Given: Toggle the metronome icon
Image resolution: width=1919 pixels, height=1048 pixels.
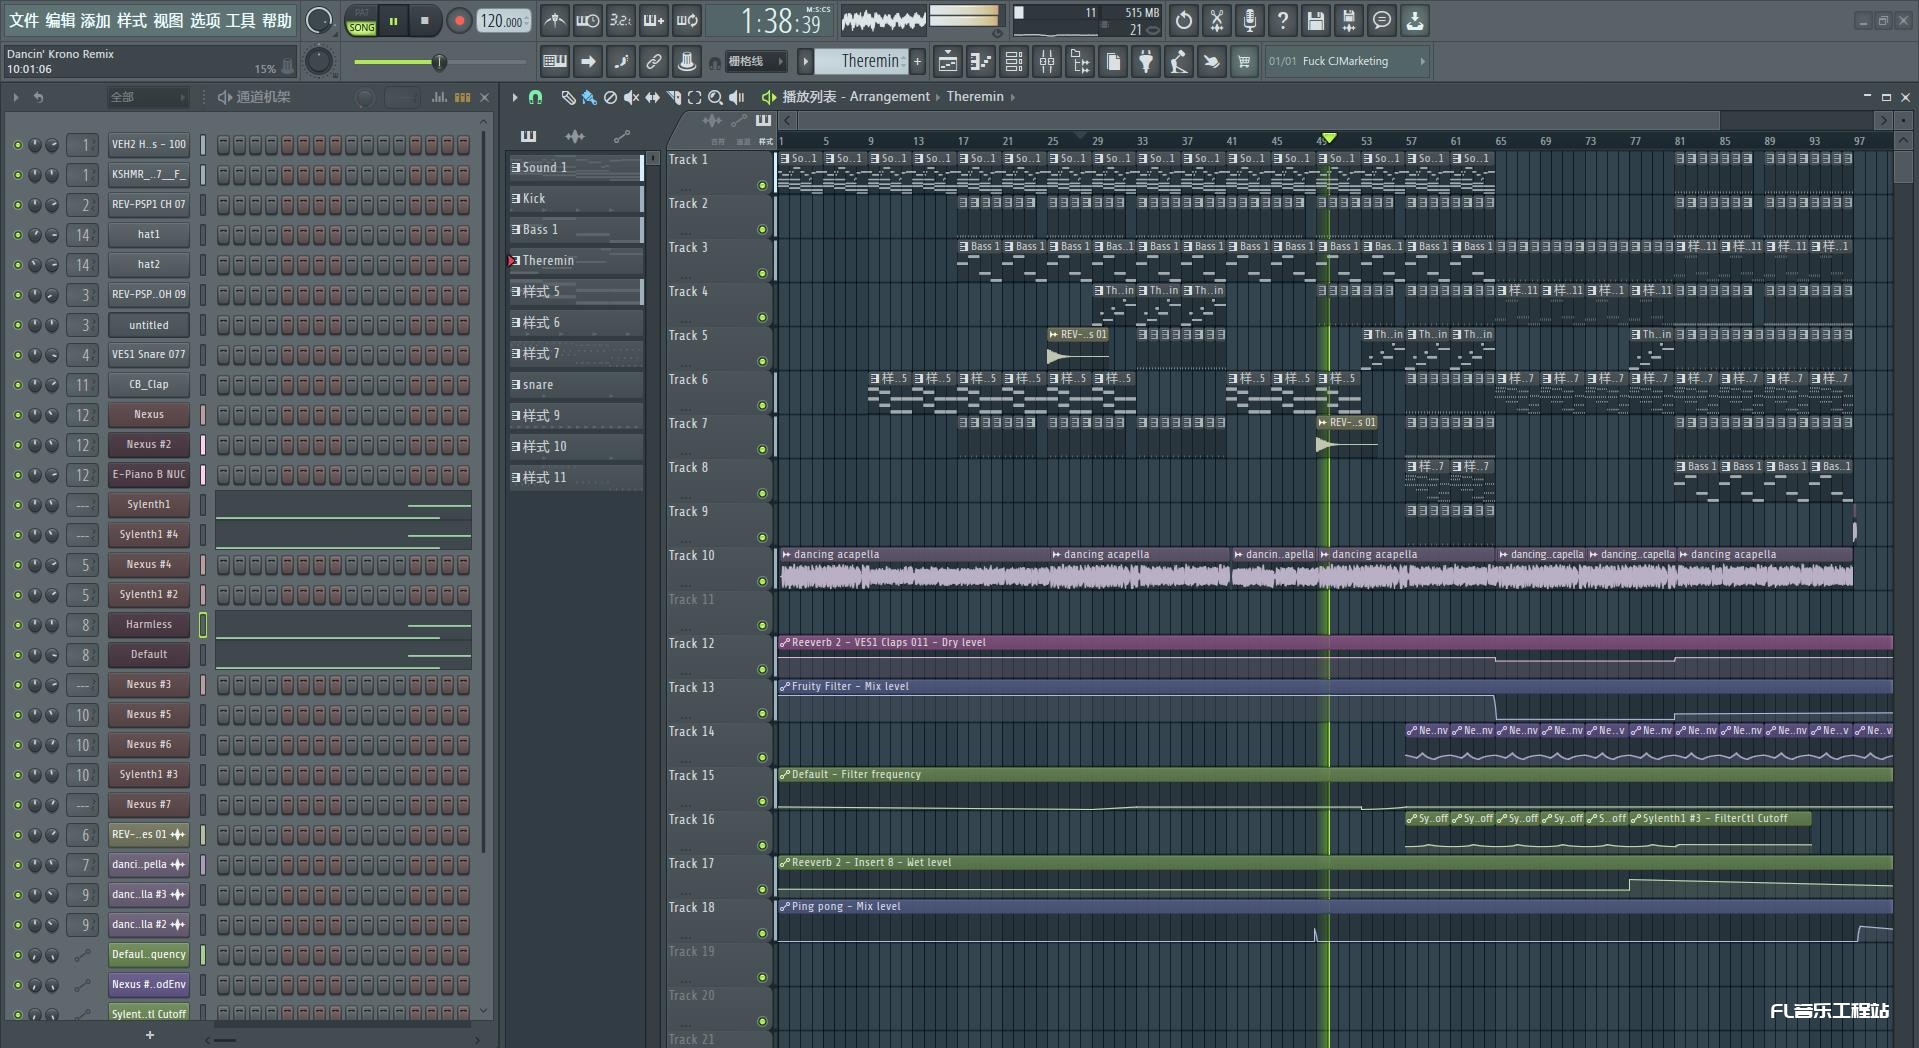Looking at the screenshot, I should (555, 20).
